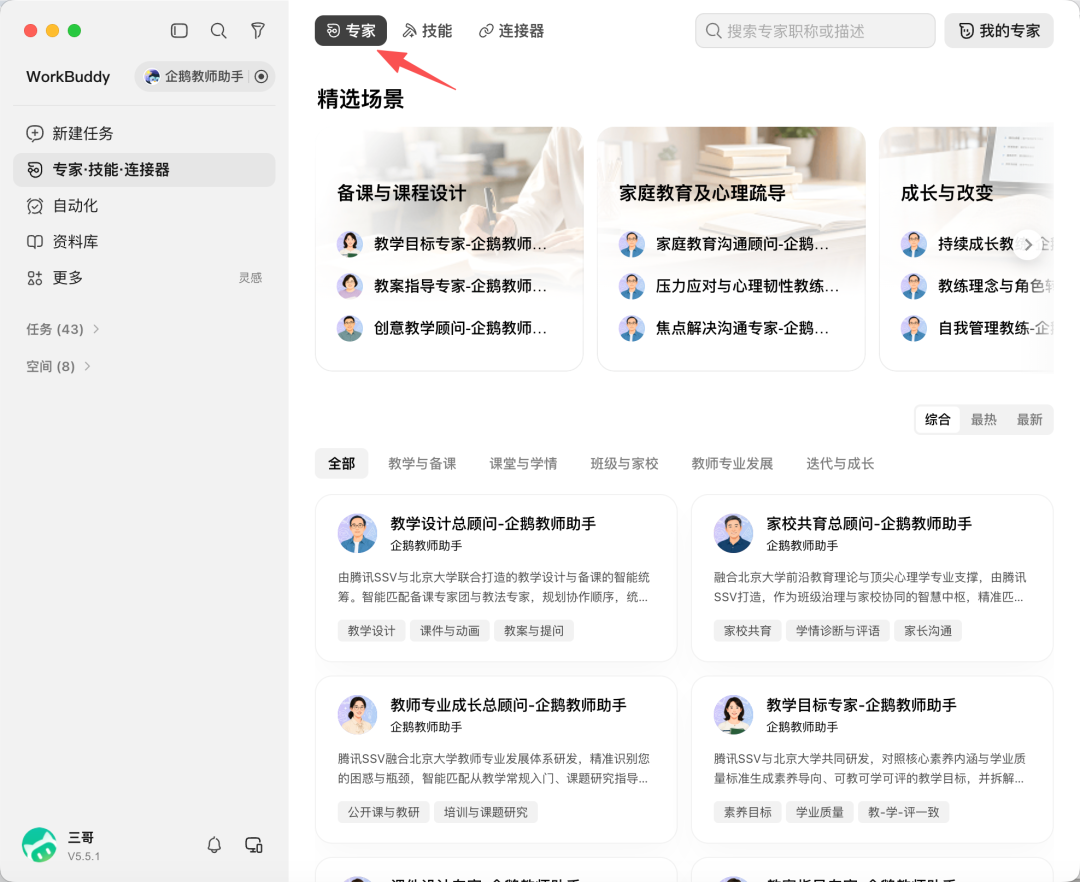Click the funnel filter icon in sidebar
The height and width of the screenshot is (882, 1080).
click(258, 30)
